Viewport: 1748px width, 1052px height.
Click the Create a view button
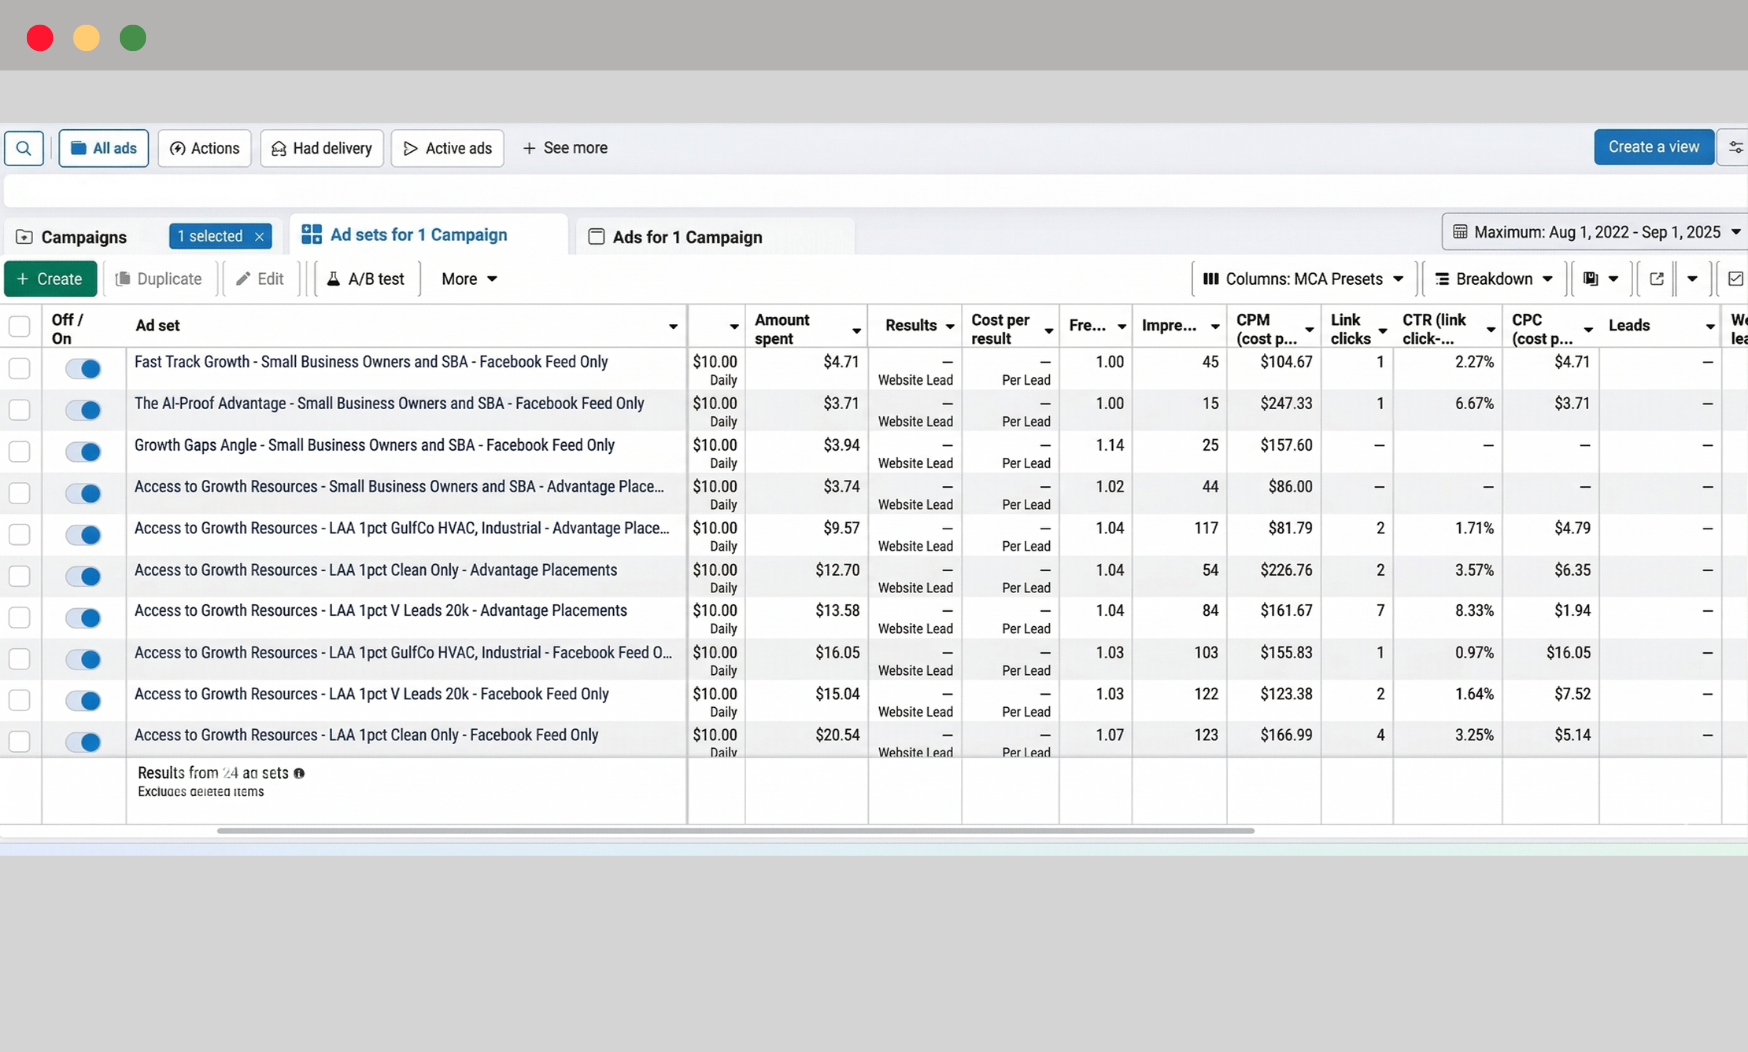tap(1653, 147)
